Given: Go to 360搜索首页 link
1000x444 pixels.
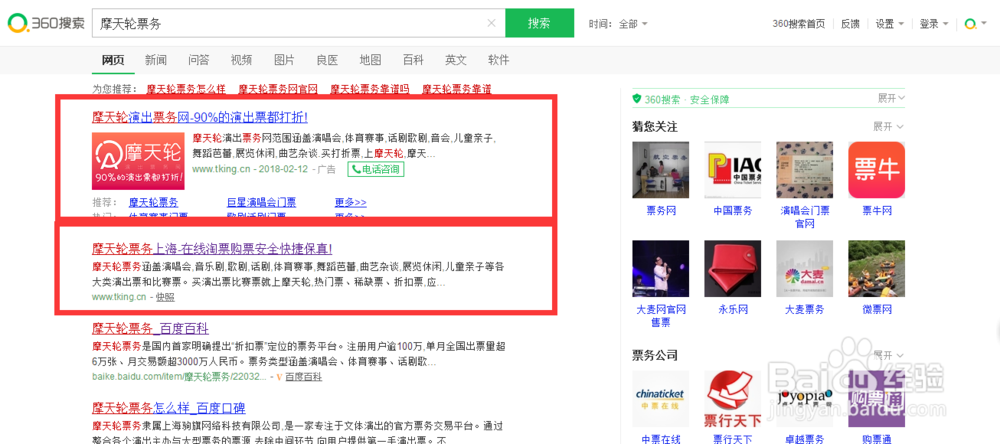Looking at the screenshot, I should [x=798, y=24].
